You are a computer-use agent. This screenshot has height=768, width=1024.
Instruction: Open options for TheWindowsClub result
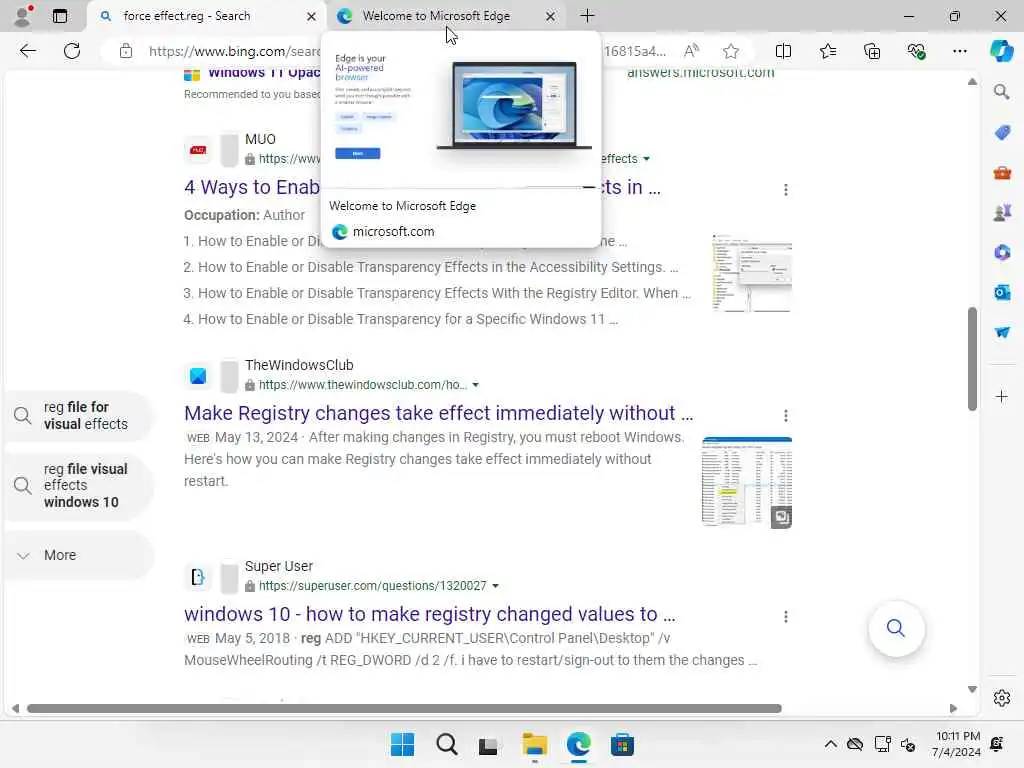pos(786,415)
